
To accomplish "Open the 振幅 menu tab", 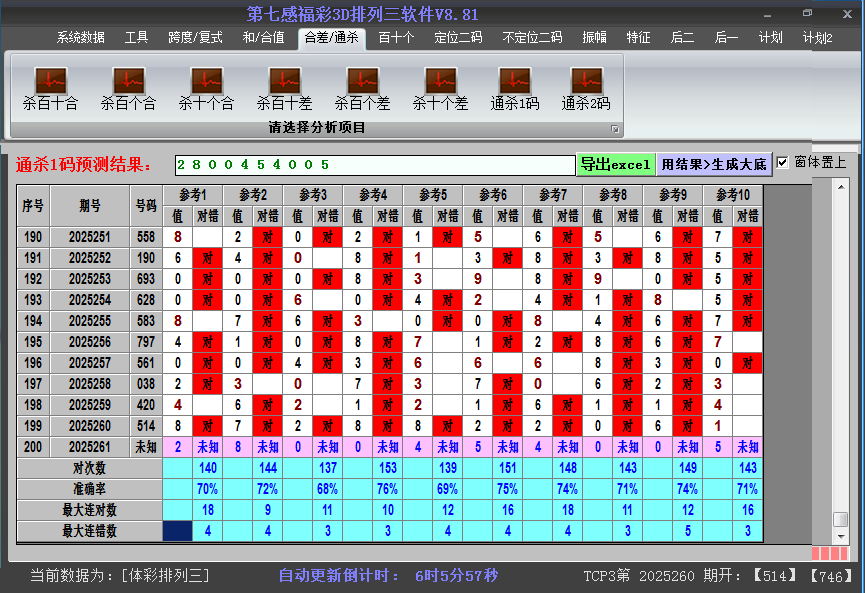I will 595,38.
